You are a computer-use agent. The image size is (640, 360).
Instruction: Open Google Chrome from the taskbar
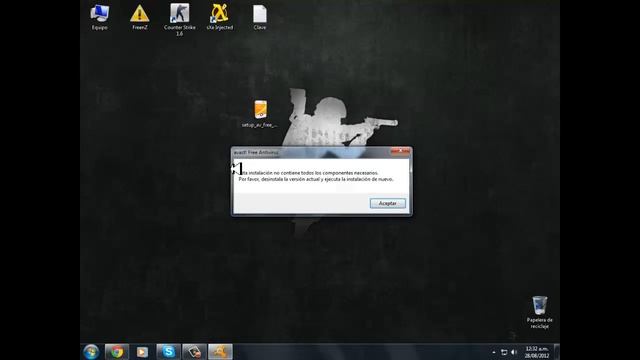click(x=117, y=352)
